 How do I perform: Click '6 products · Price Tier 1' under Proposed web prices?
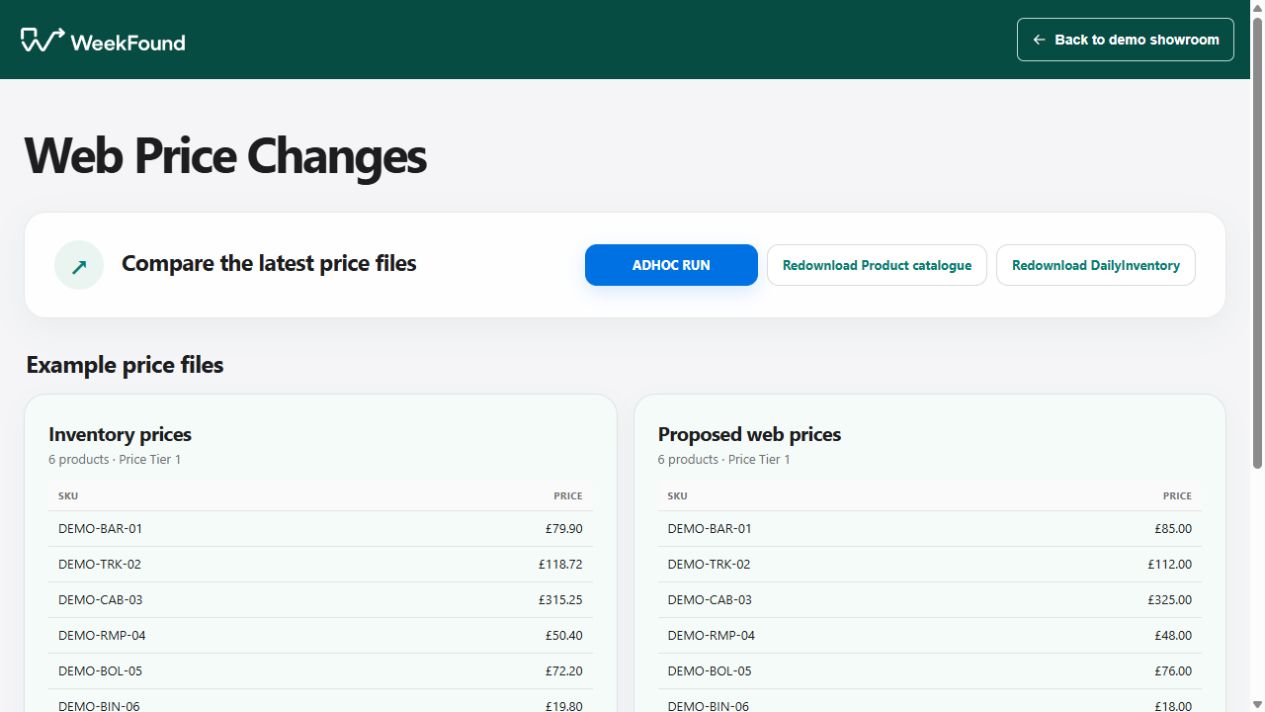point(724,460)
